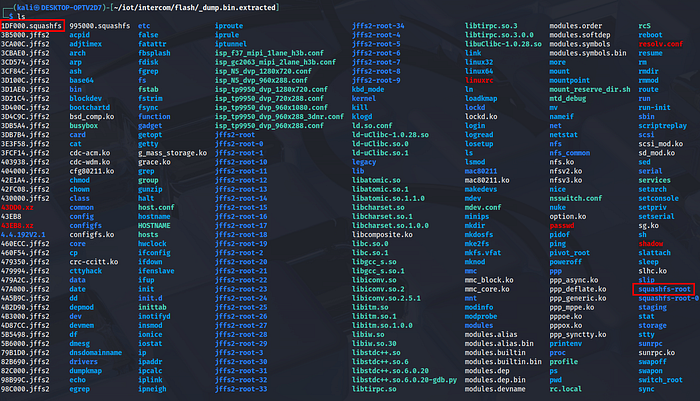Select the bootchartd entry
Image resolution: width=700 pixels, height=401 pixels.
click(x=90, y=107)
